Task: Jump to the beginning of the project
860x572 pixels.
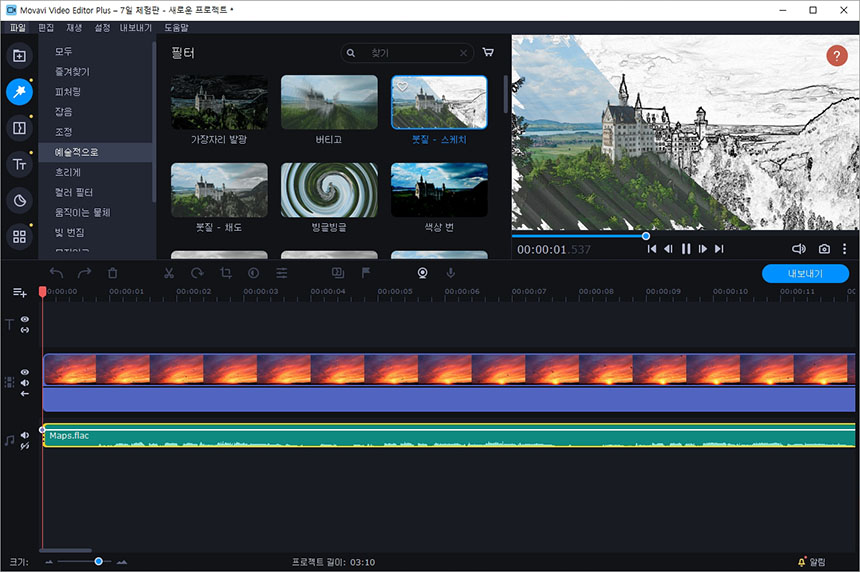Action: (x=652, y=249)
